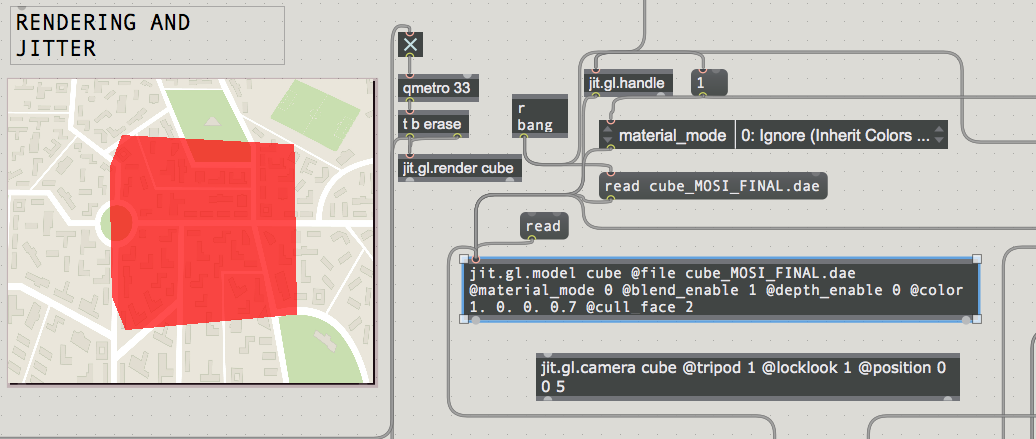Click the message box containing 1

point(709,83)
